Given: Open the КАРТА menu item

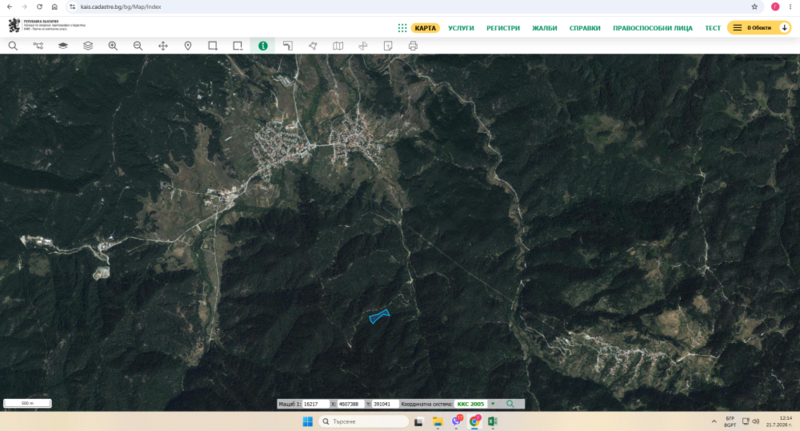Looking at the screenshot, I should 425,28.
